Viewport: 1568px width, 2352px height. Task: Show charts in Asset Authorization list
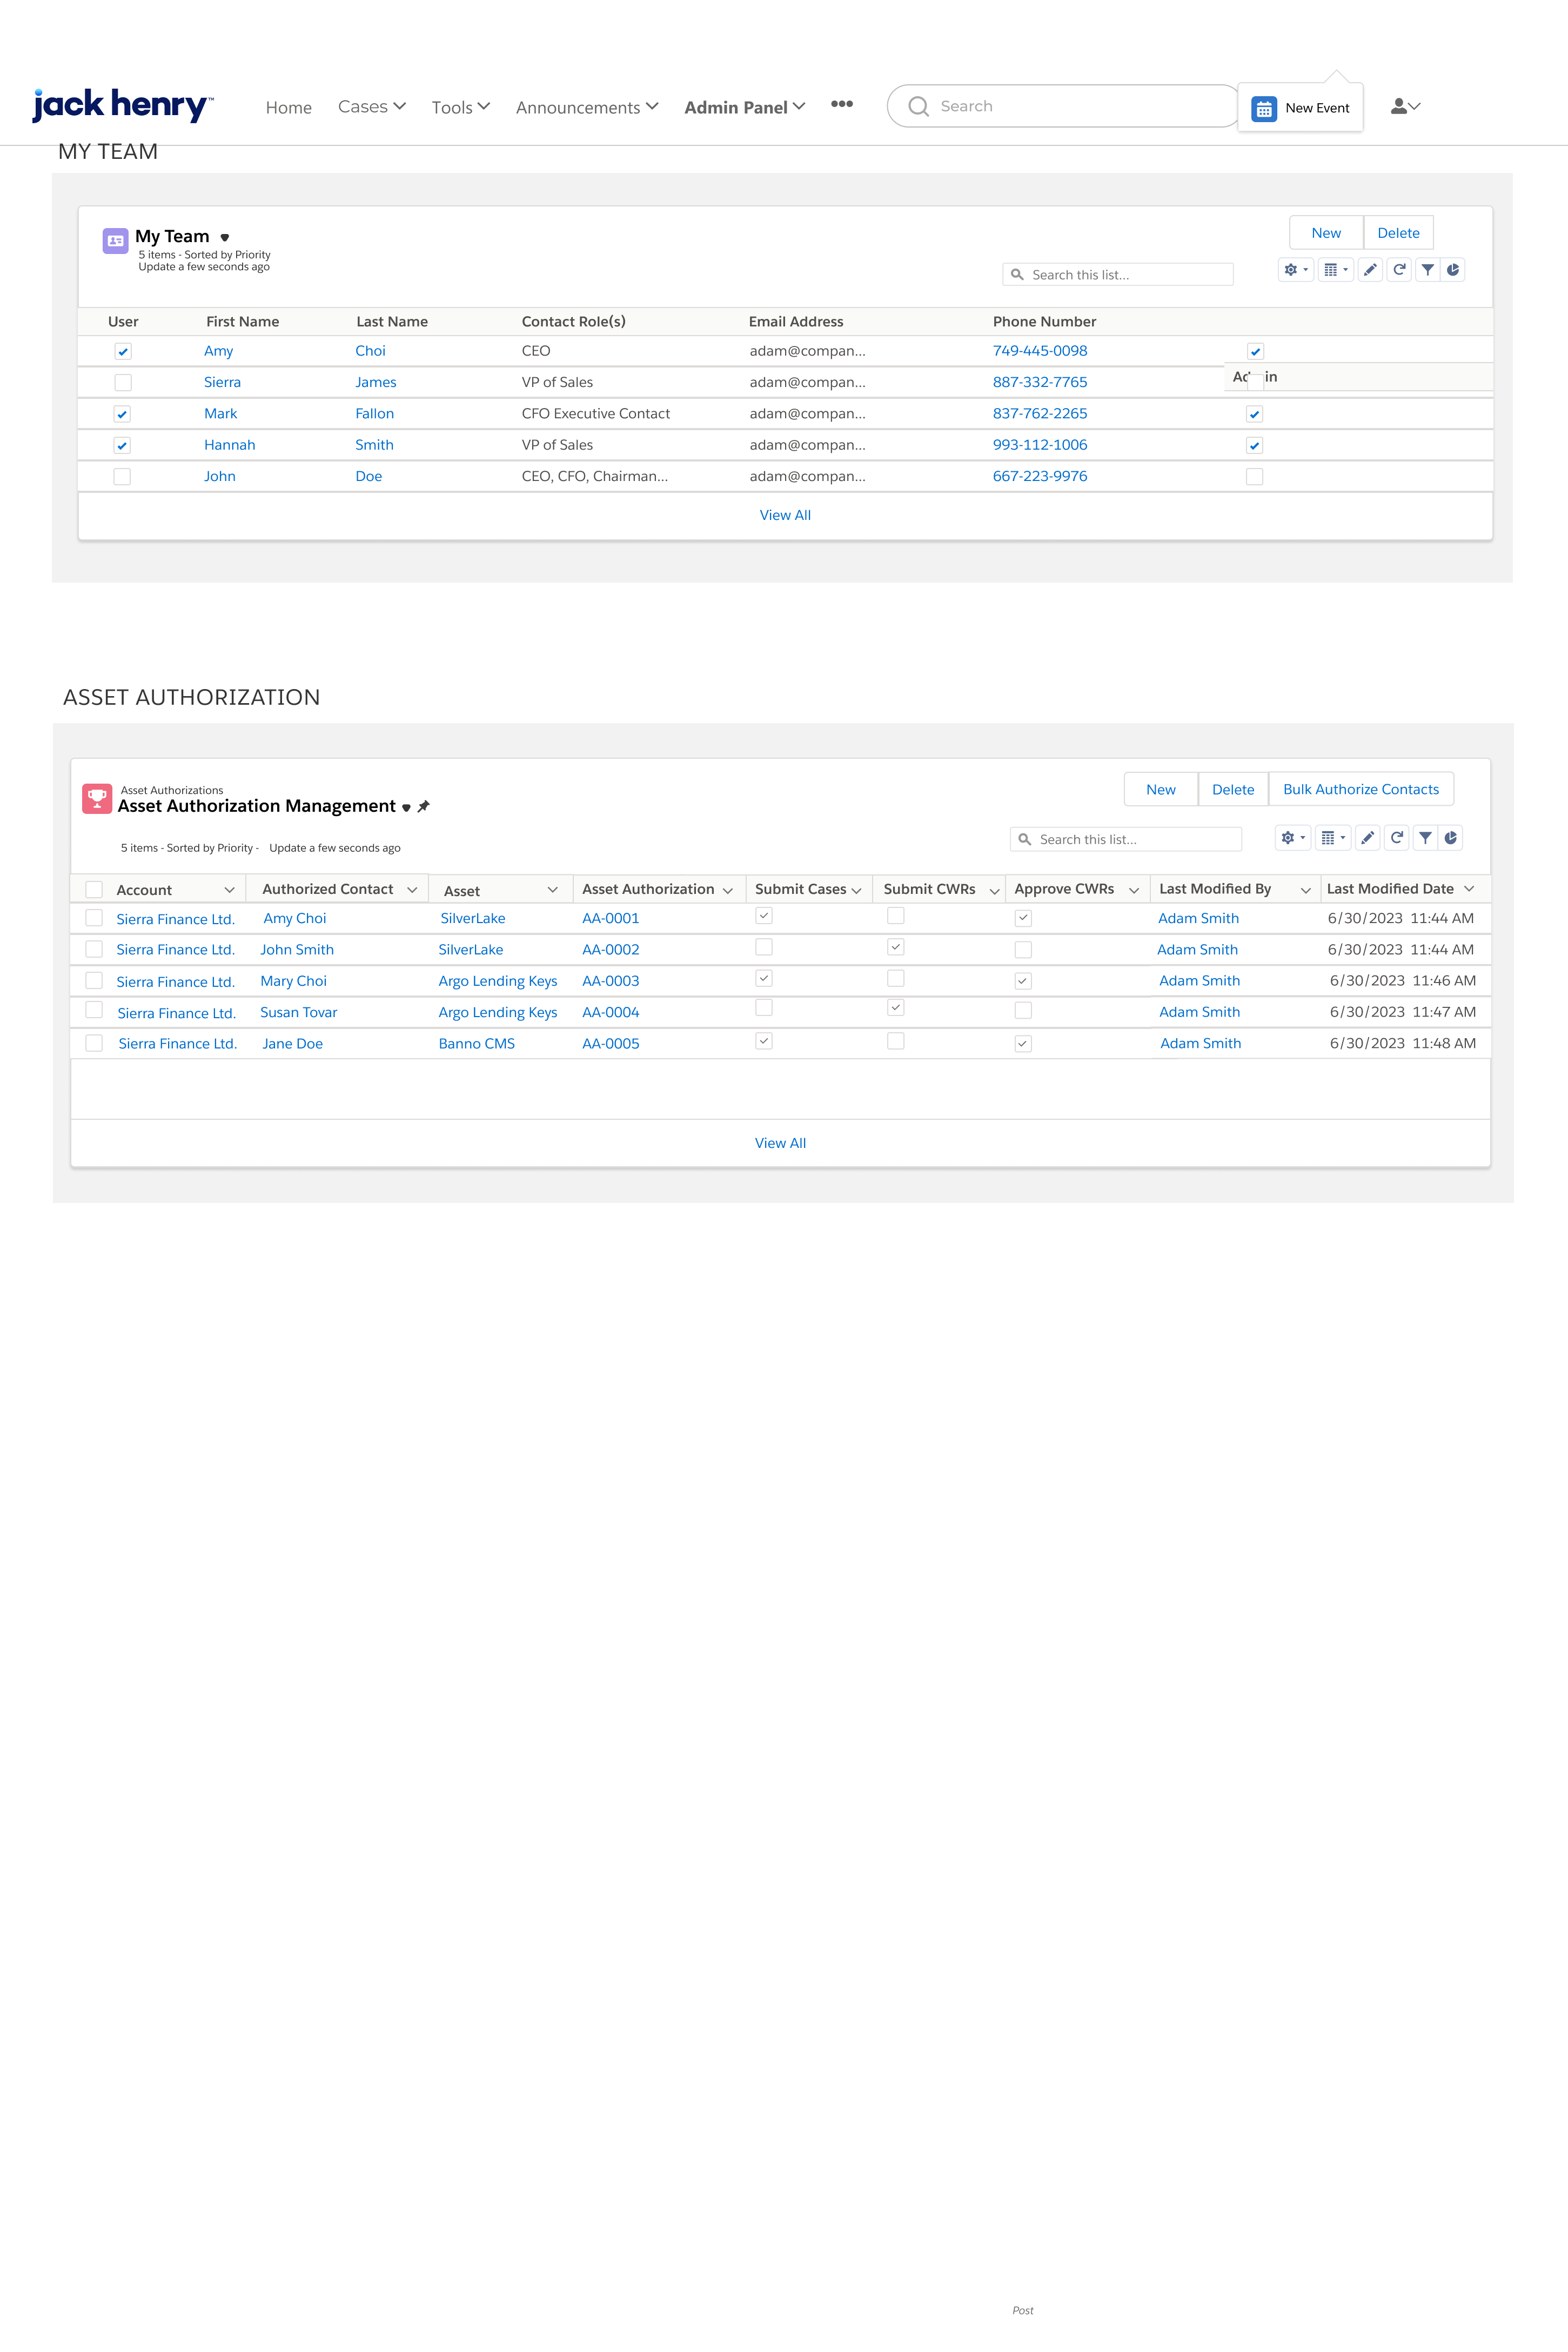click(x=1450, y=838)
